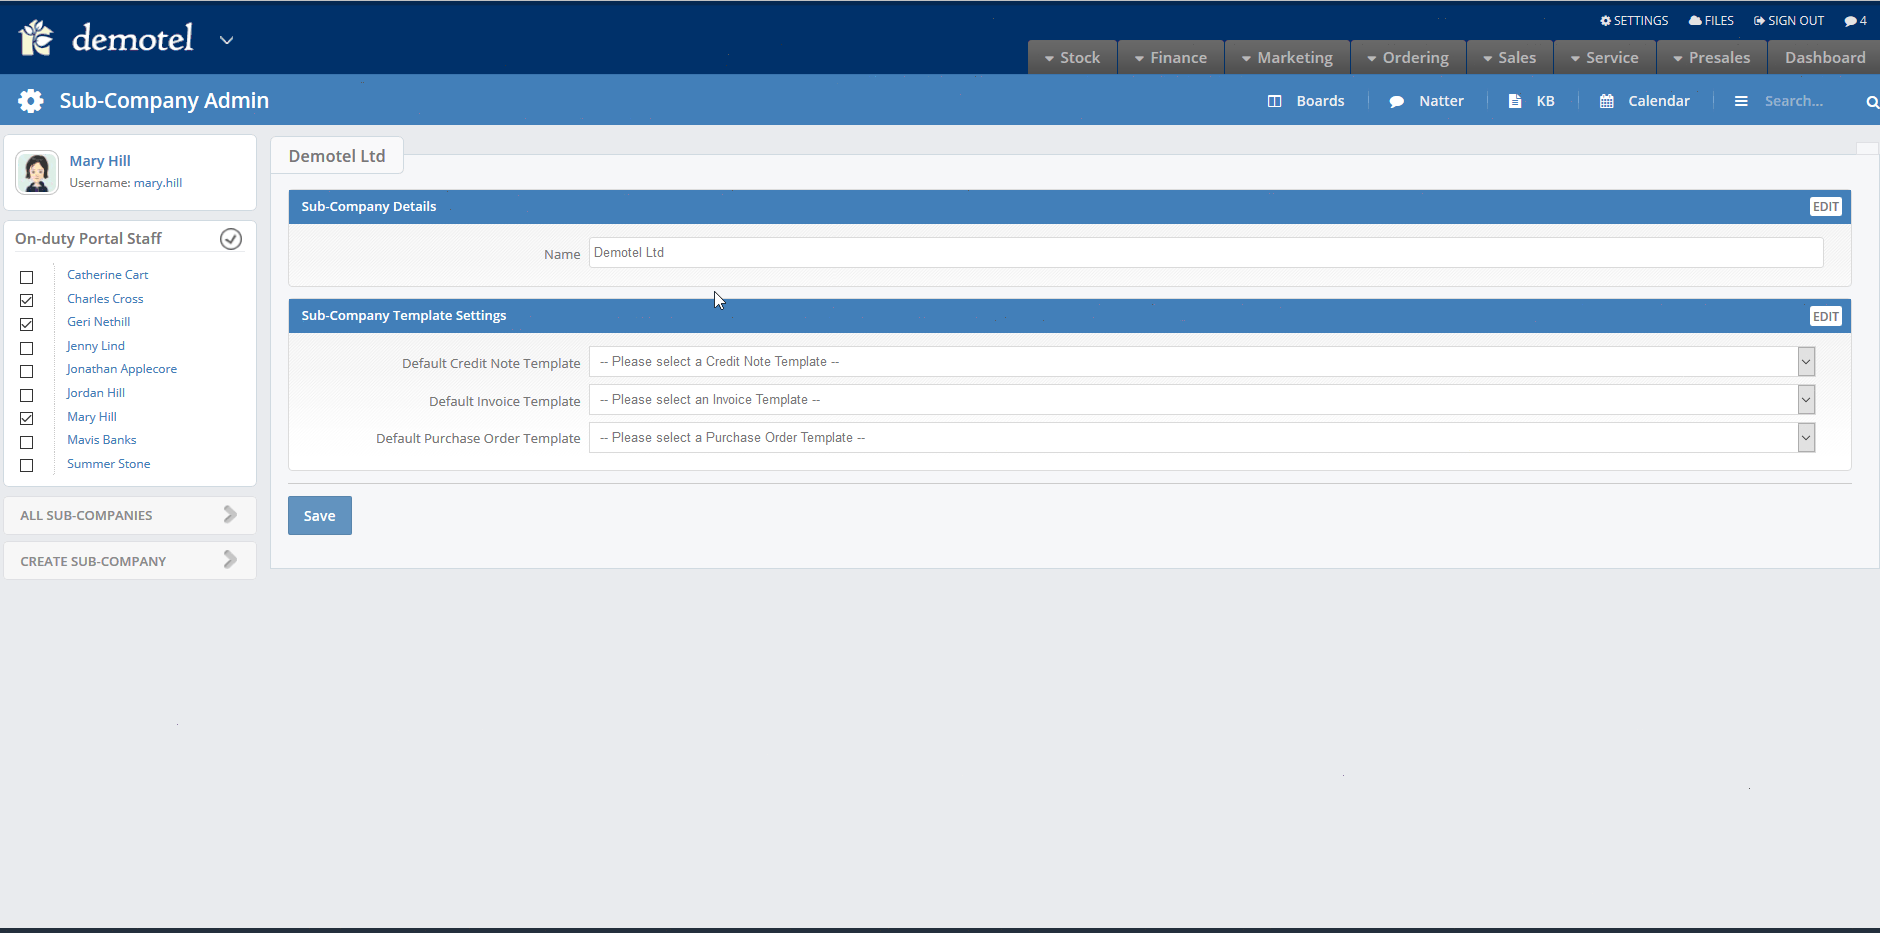
Task: Toggle Catherine Cart on-duty checkbox
Action: (x=27, y=277)
